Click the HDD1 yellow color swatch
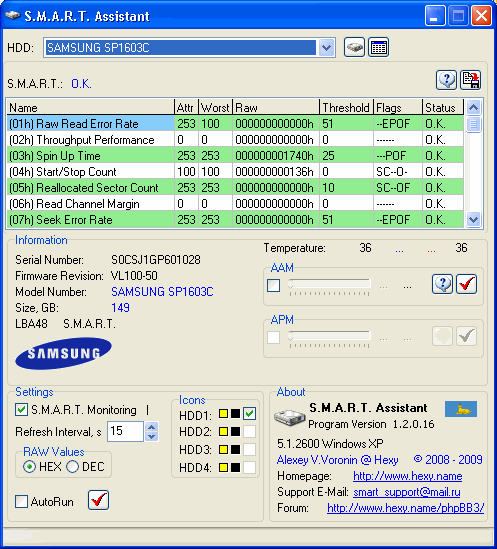 click(223, 414)
